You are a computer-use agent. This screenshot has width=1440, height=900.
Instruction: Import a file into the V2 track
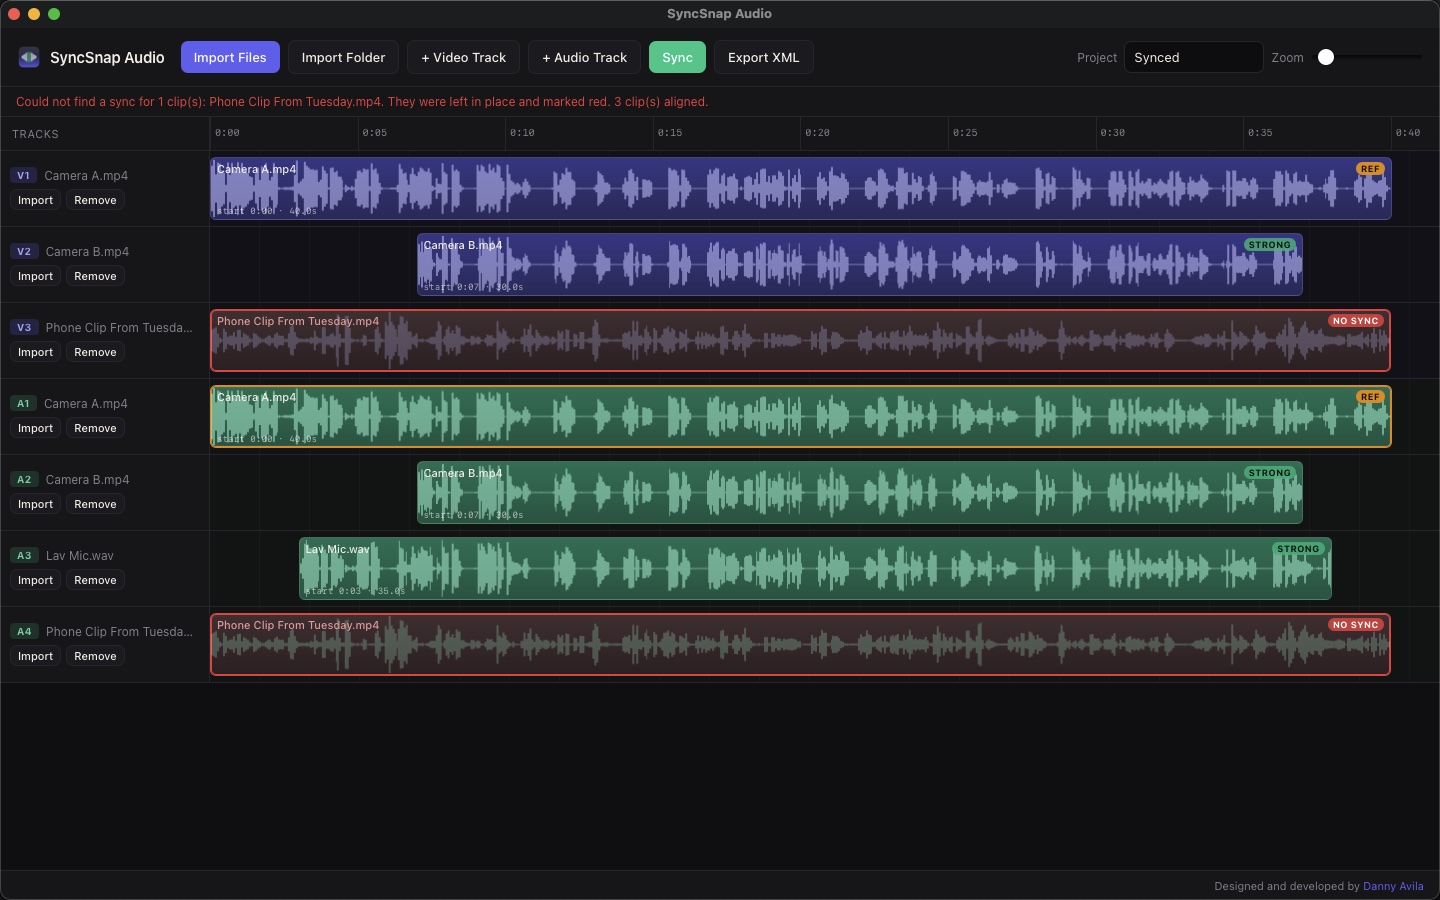tap(35, 277)
